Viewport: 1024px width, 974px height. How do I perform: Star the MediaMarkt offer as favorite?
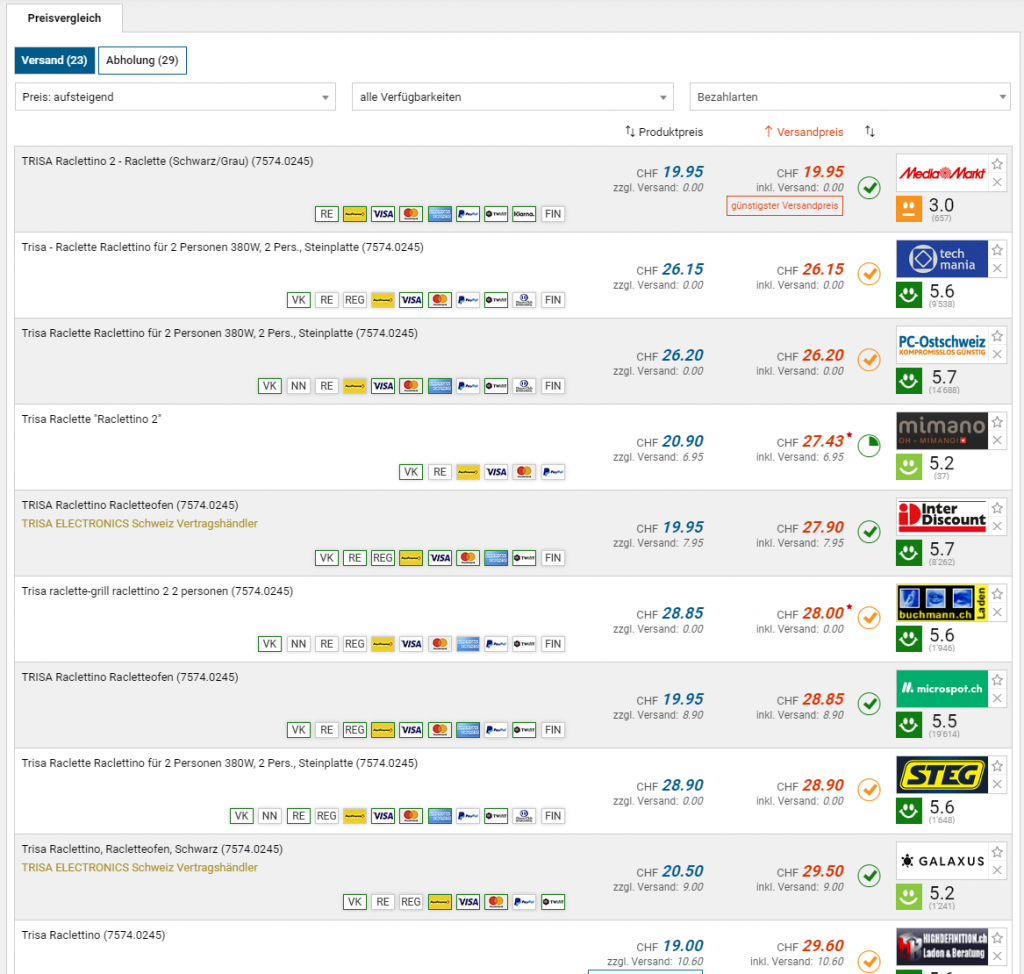coord(997,164)
